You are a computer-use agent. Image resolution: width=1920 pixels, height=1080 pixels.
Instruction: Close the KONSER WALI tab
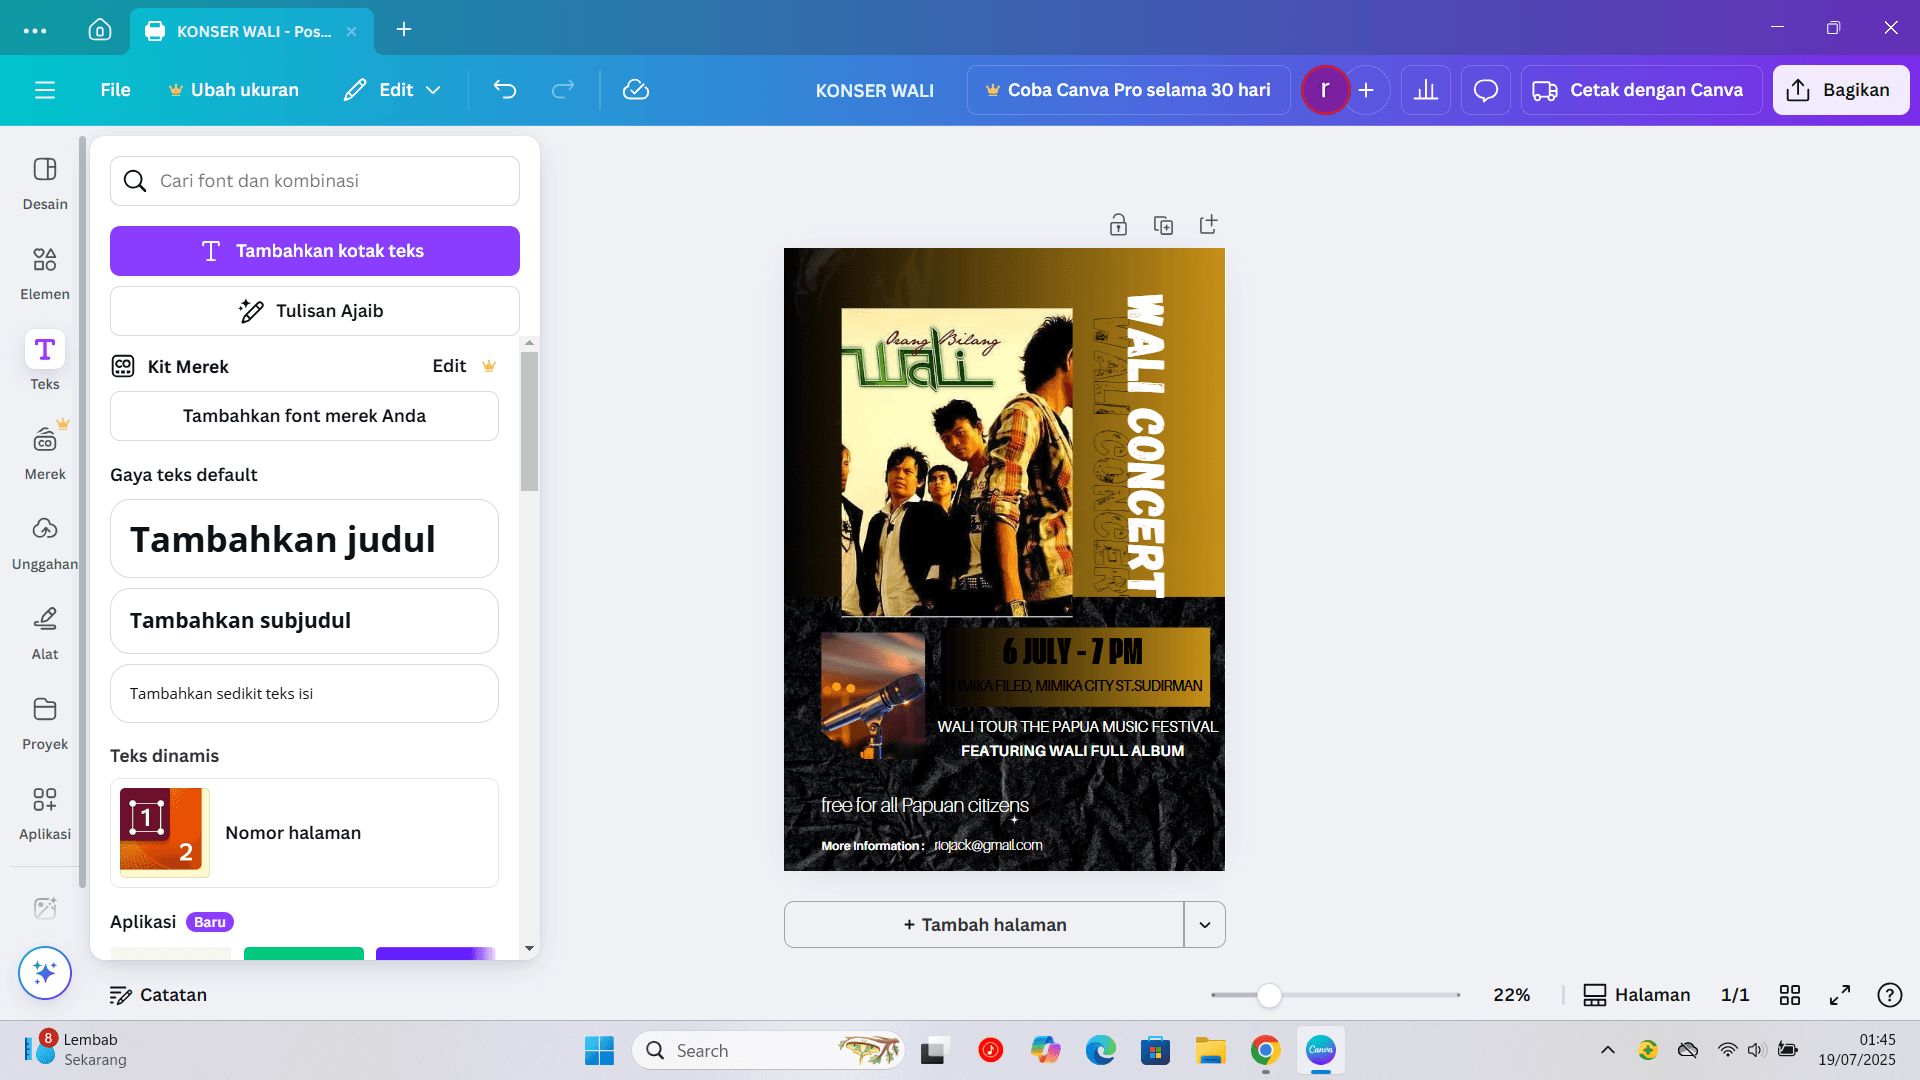[352, 31]
